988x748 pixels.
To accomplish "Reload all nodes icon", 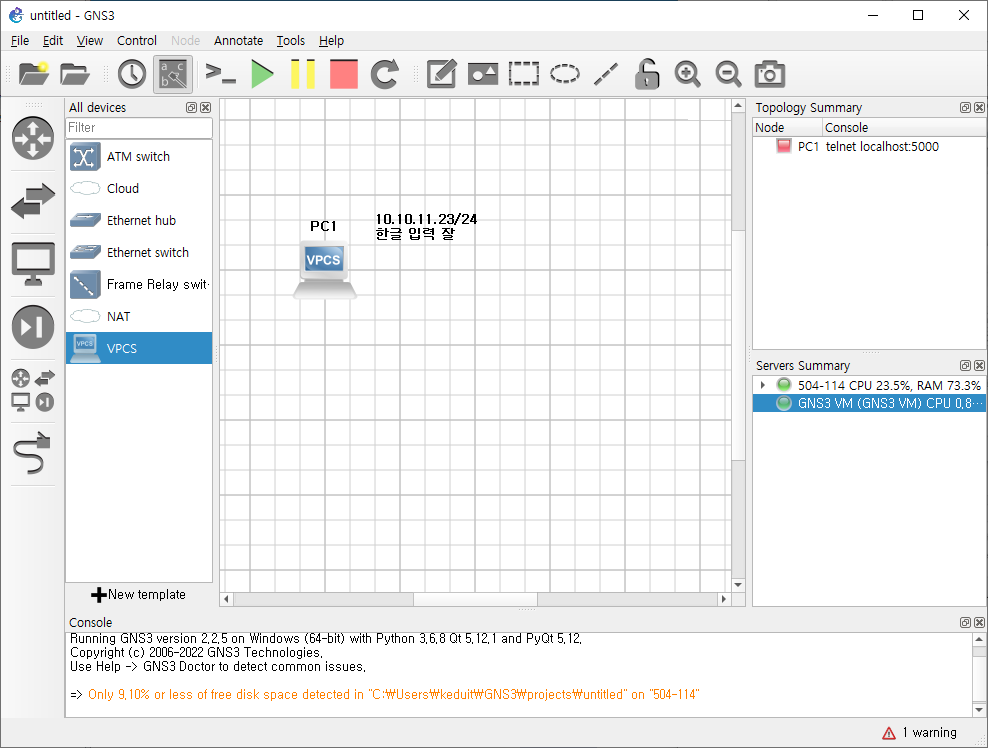I will 384,74.
